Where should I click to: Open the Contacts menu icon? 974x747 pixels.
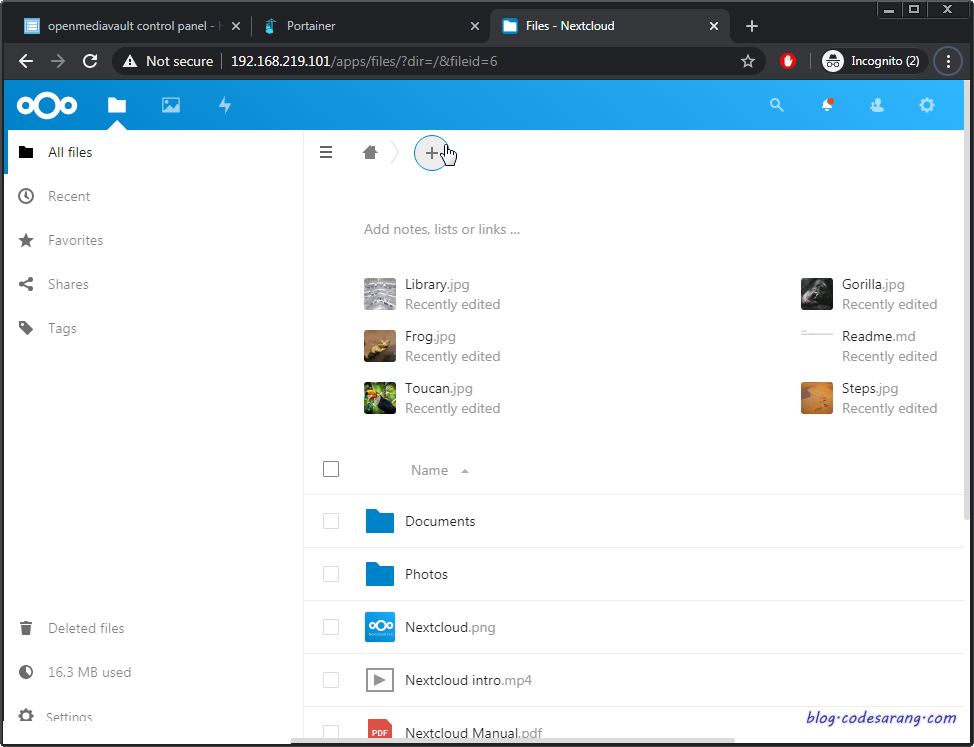point(877,105)
